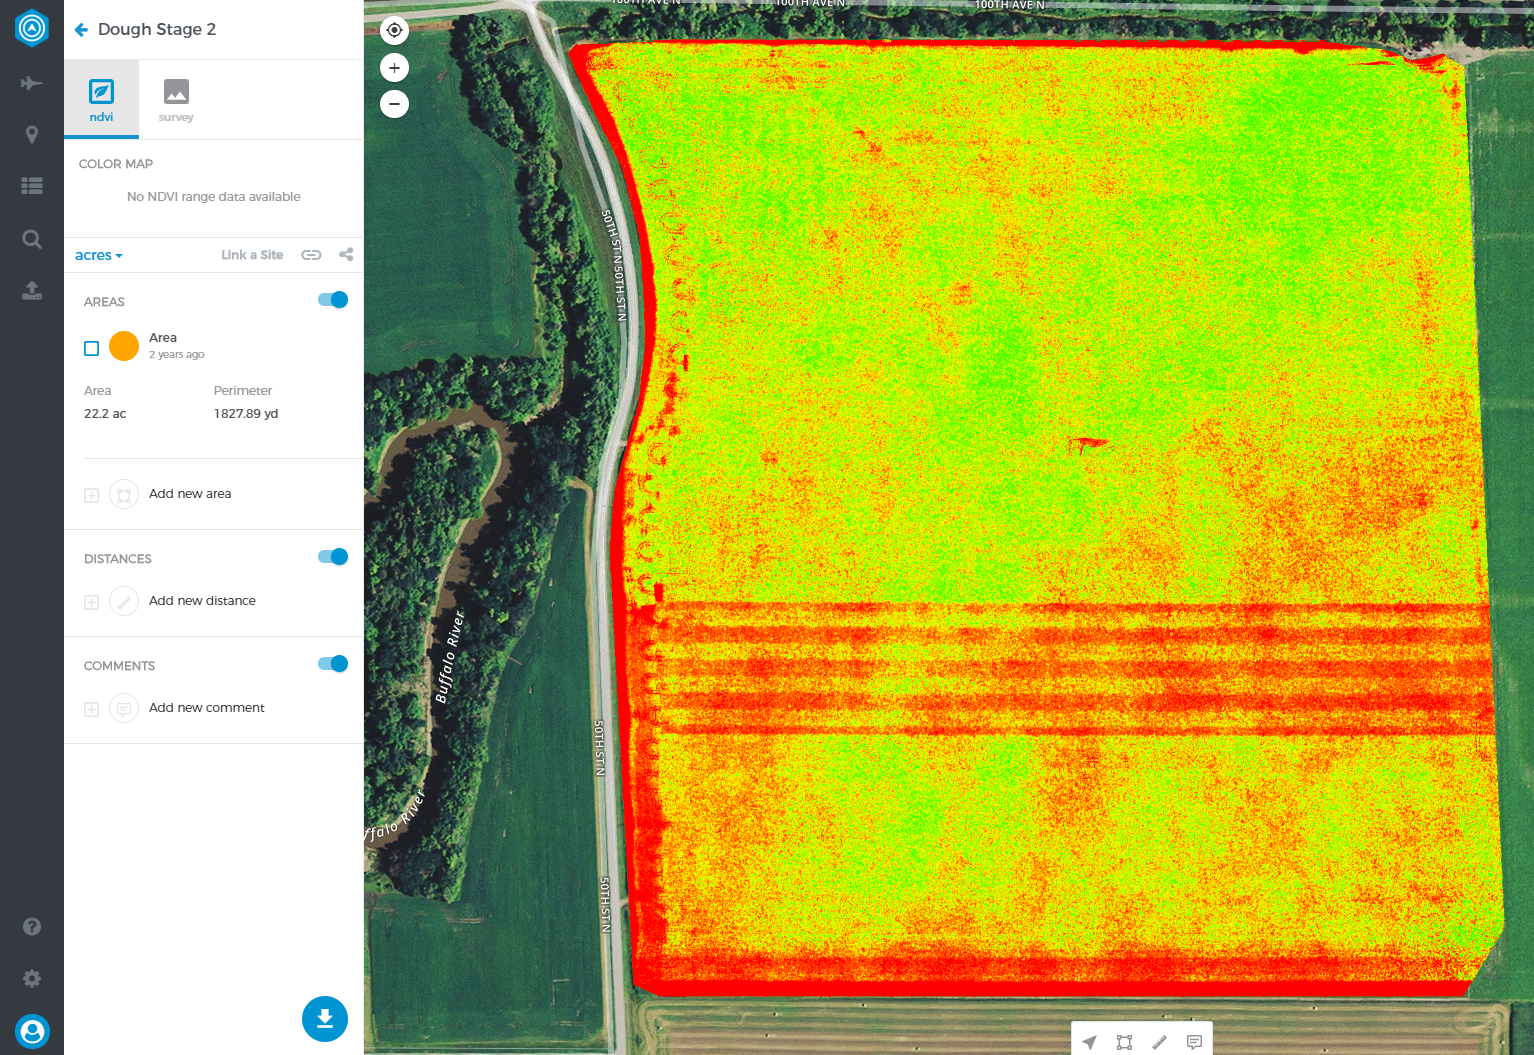Click the No NDVI range data available message
The width and height of the screenshot is (1534, 1055).
214,197
